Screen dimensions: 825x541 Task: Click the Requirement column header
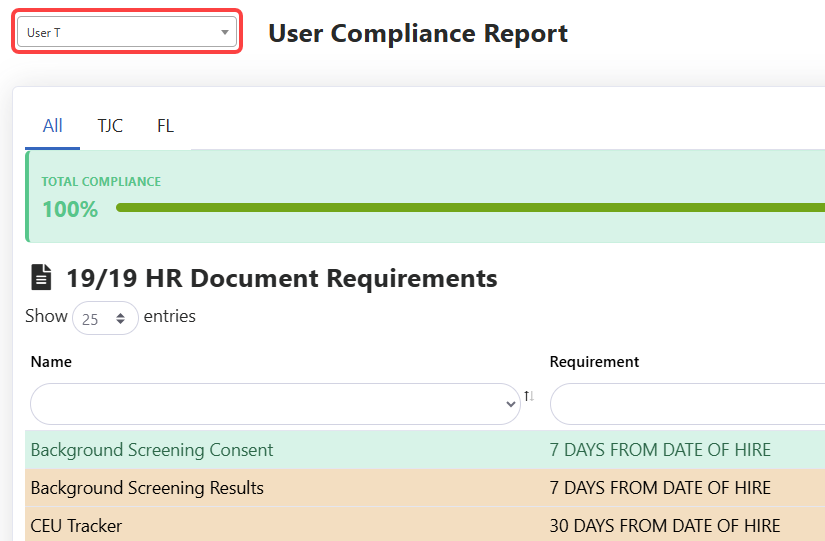594,362
